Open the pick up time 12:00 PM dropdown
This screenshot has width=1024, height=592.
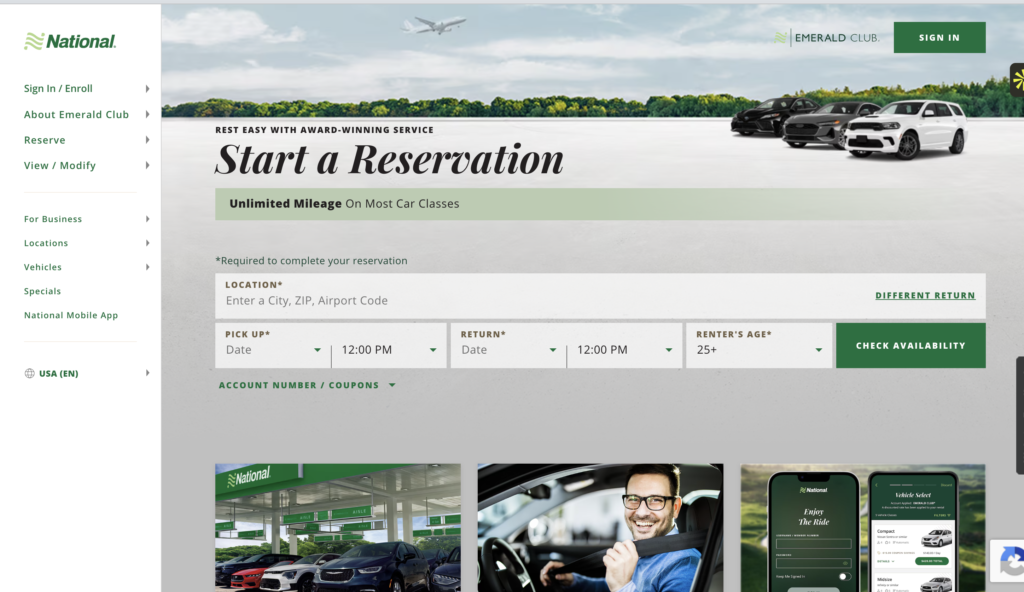coord(389,350)
